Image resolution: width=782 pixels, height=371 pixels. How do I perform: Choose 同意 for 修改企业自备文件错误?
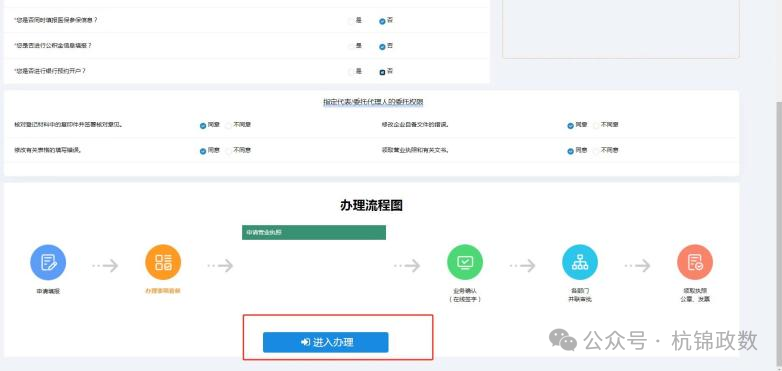570,126
